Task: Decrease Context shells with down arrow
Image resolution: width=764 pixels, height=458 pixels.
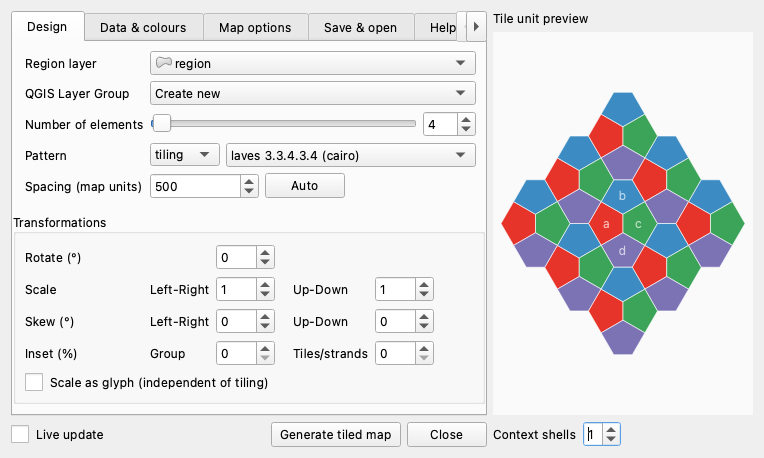Action: pos(611,439)
